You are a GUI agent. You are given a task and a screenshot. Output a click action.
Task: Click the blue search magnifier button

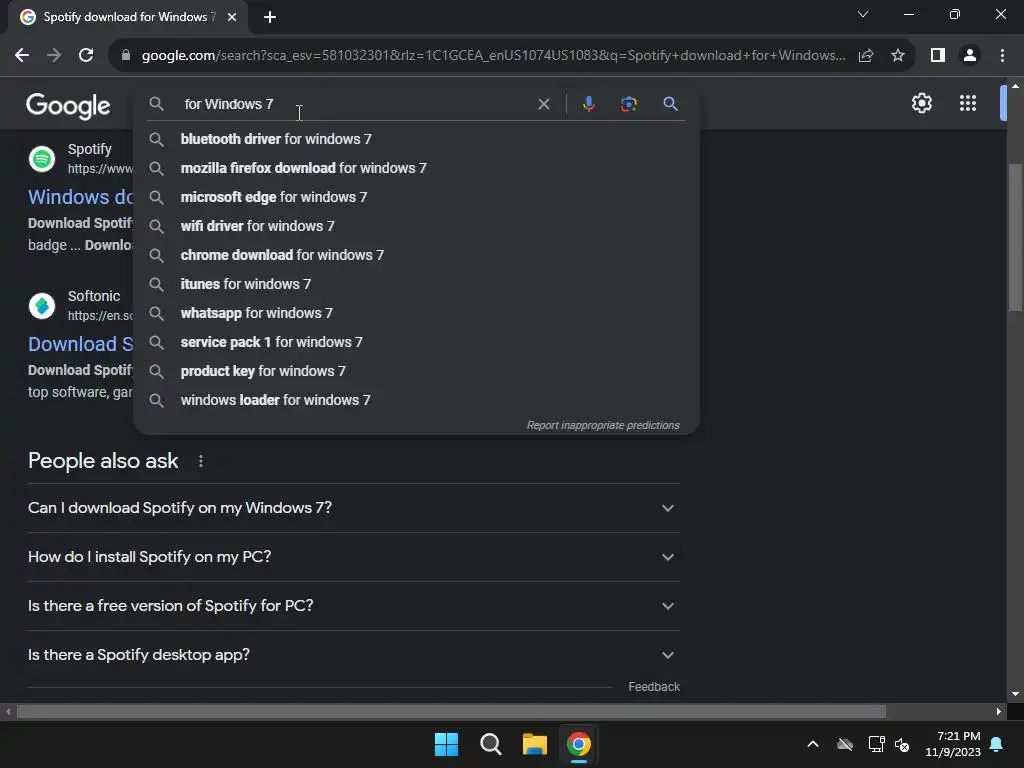point(670,104)
